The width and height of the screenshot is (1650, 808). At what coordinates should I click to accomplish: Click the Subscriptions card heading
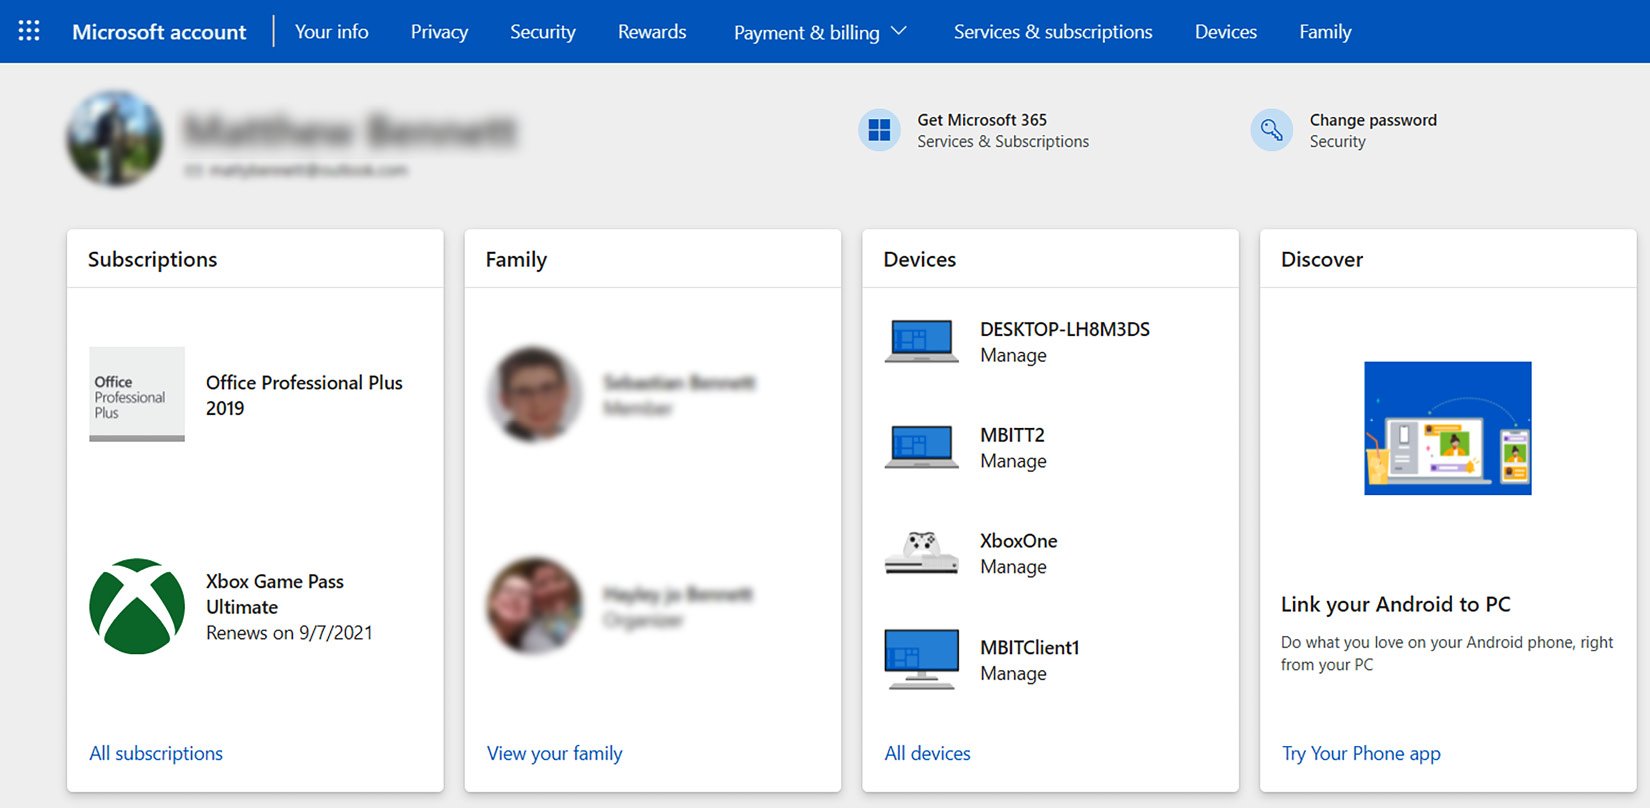click(x=152, y=259)
